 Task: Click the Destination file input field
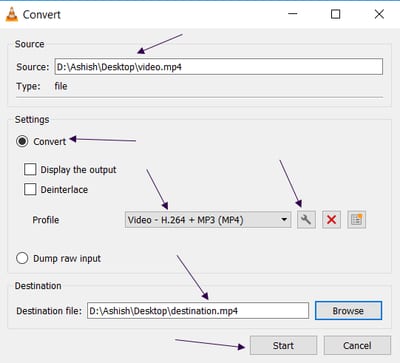[198, 311]
